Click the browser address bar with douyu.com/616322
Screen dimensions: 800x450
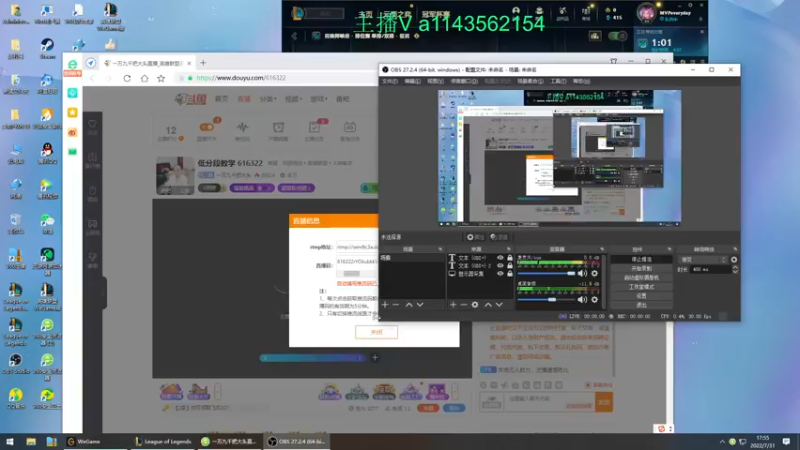tap(276, 78)
